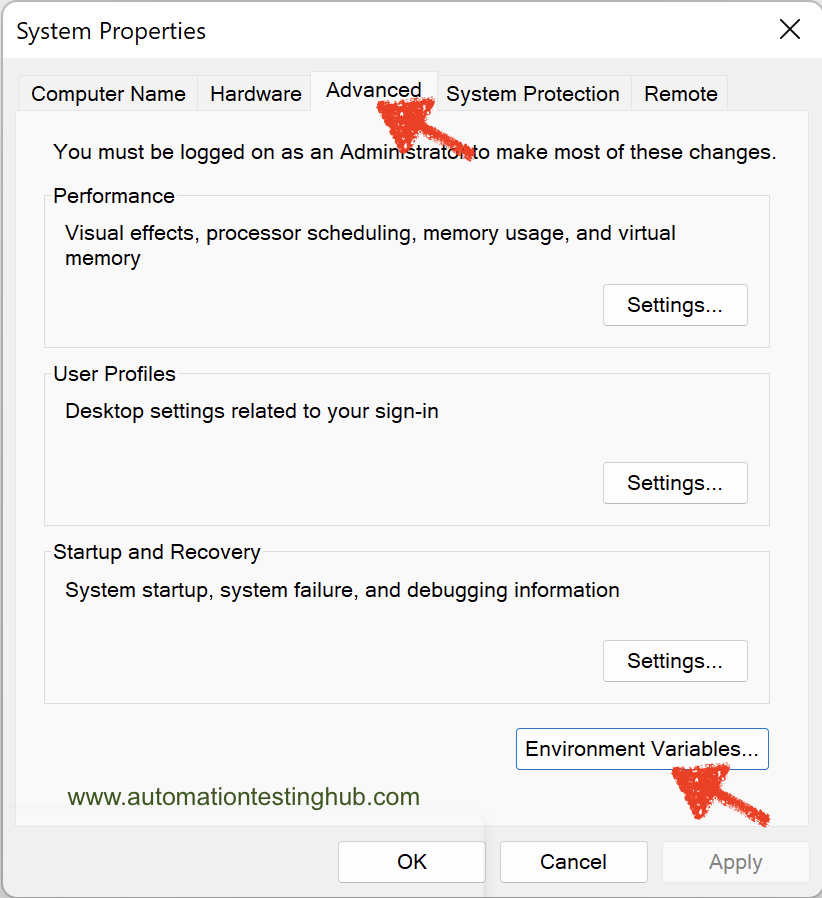Confirm changes with the OK button

pos(412,862)
